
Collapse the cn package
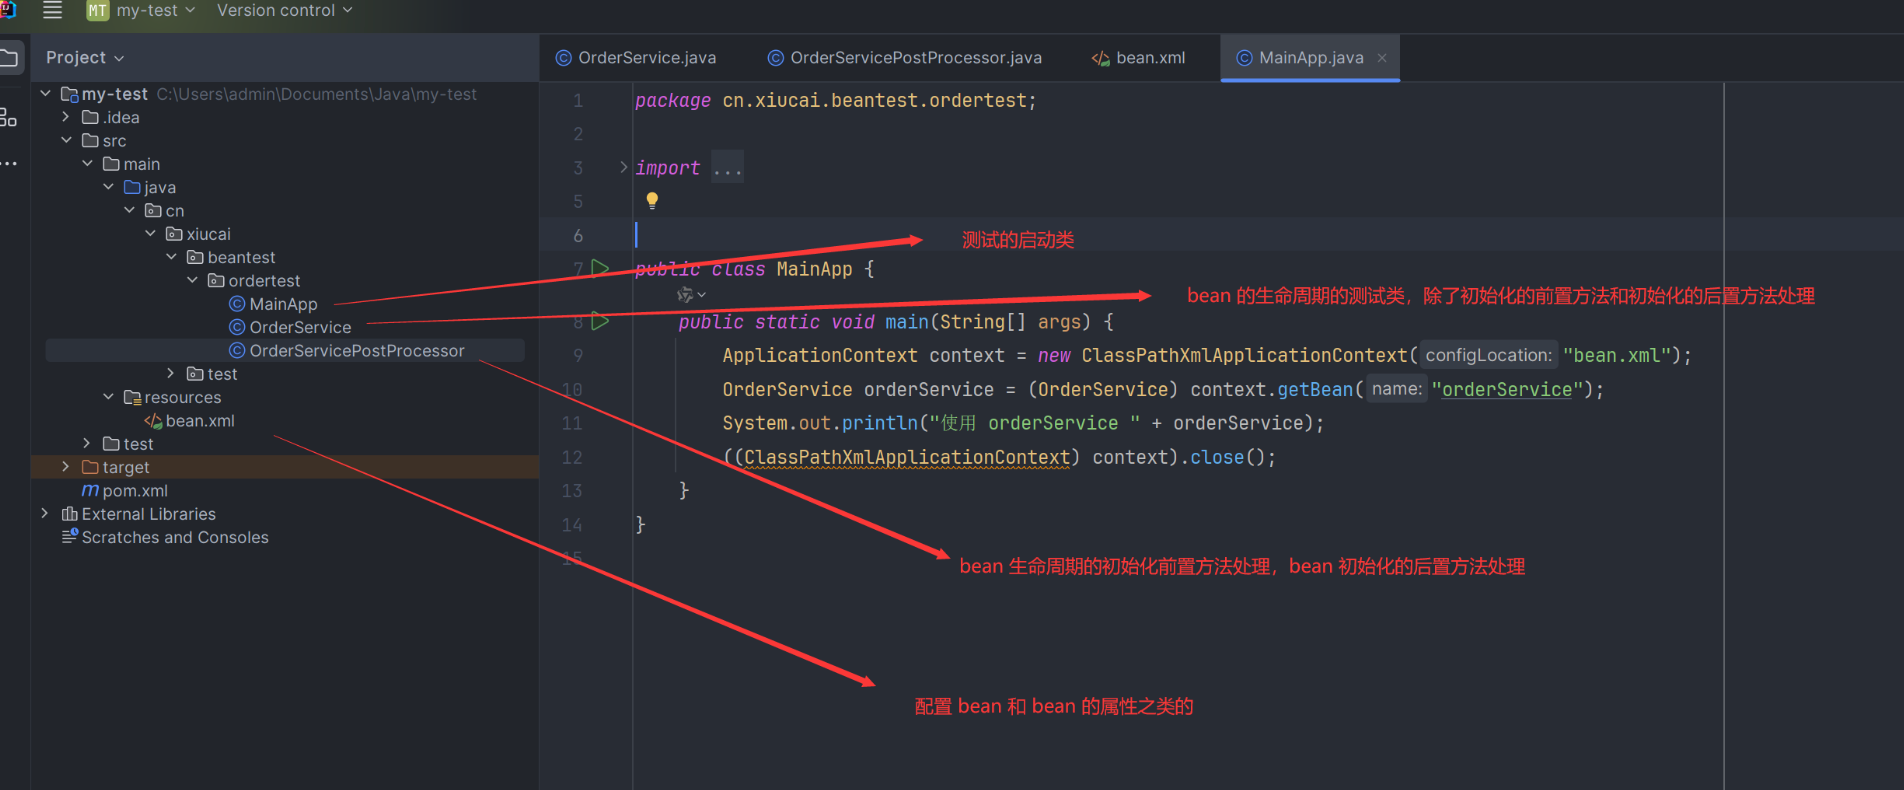pyautogui.click(x=129, y=211)
